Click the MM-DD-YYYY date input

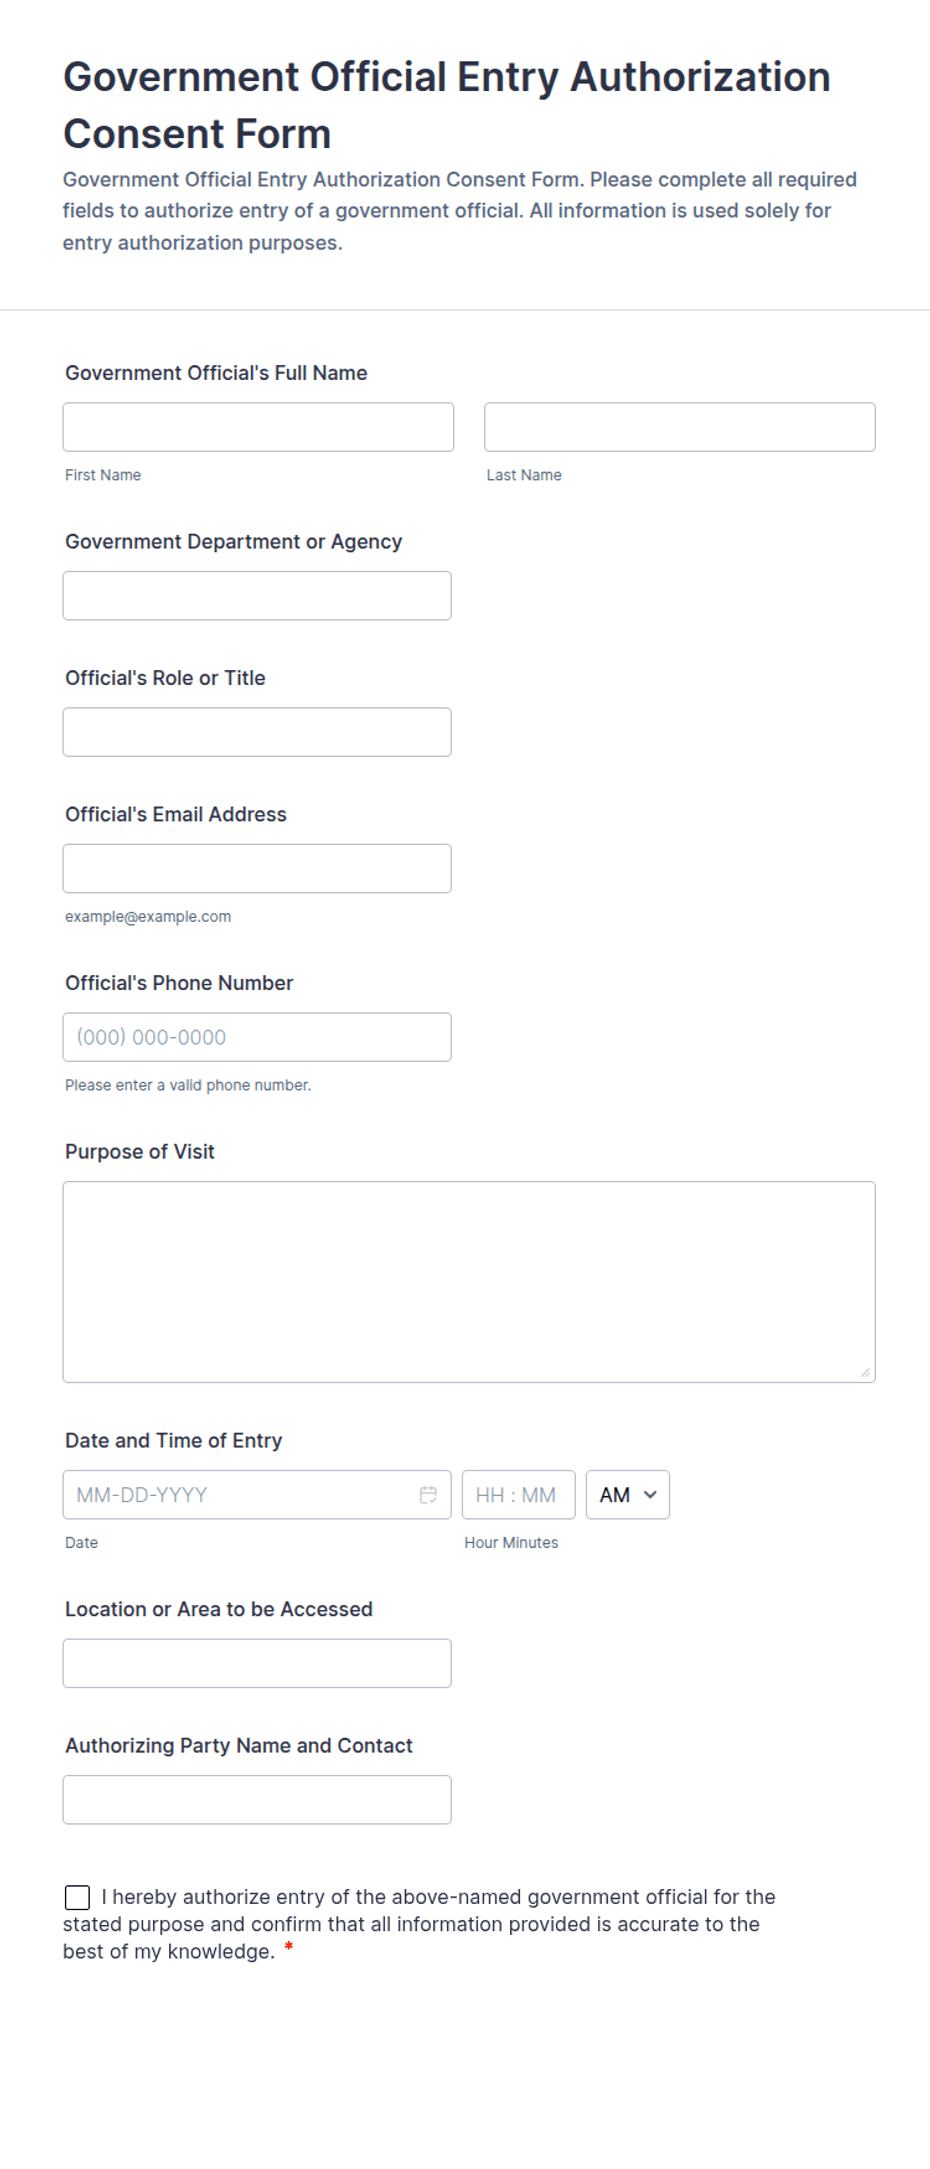point(257,1494)
